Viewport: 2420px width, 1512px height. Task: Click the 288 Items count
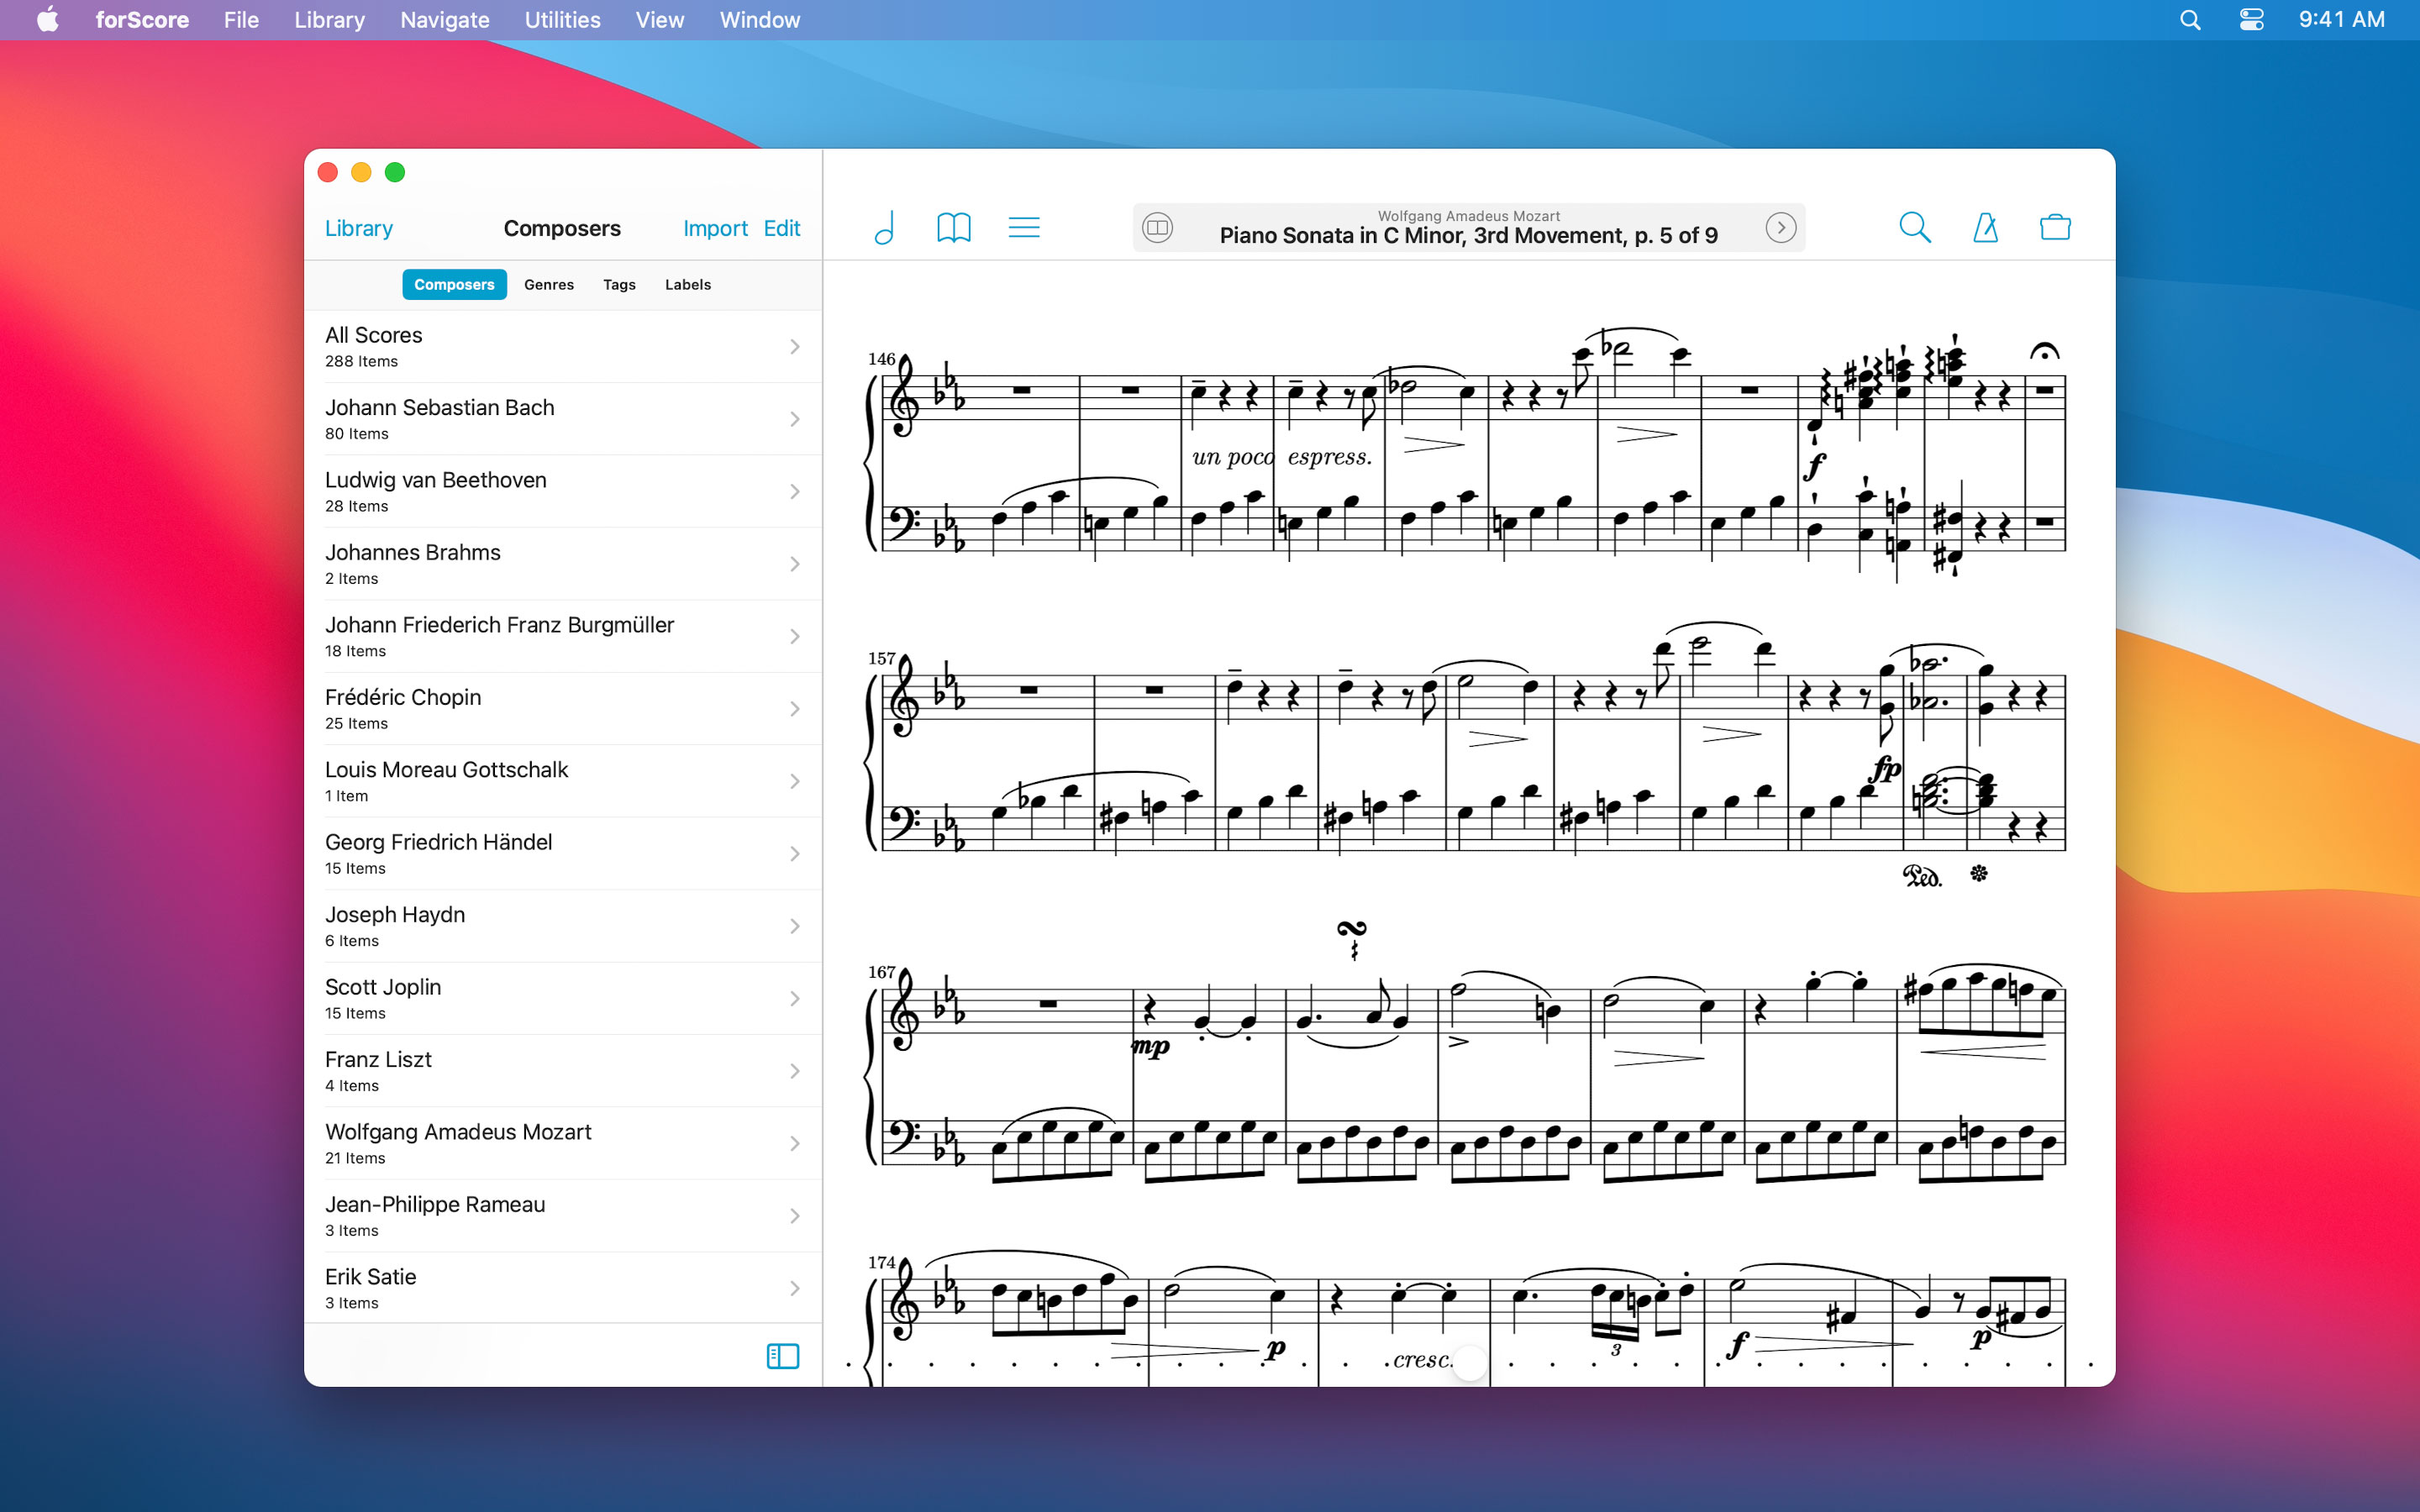pyautogui.click(x=361, y=362)
